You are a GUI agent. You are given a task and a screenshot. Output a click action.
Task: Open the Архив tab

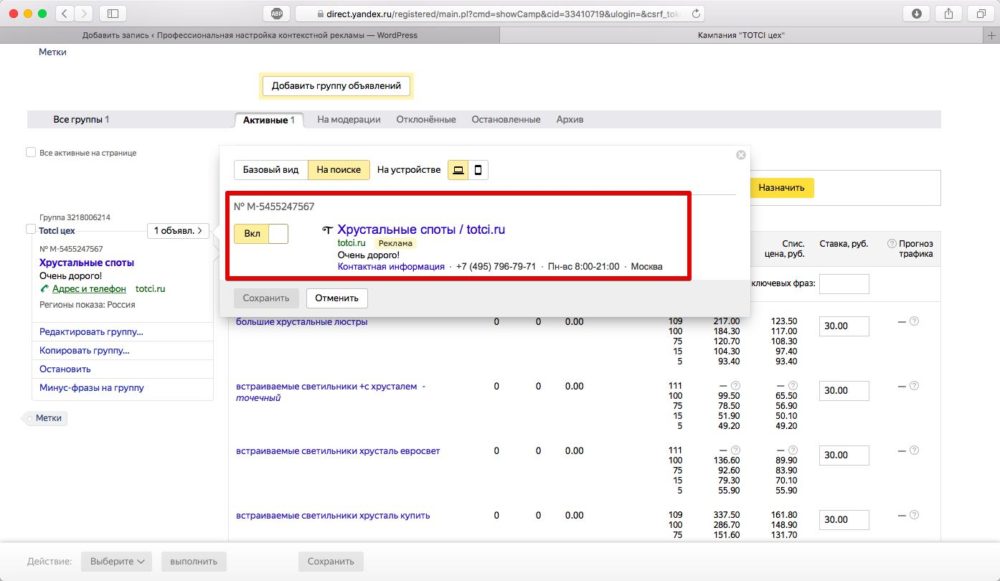[570, 119]
